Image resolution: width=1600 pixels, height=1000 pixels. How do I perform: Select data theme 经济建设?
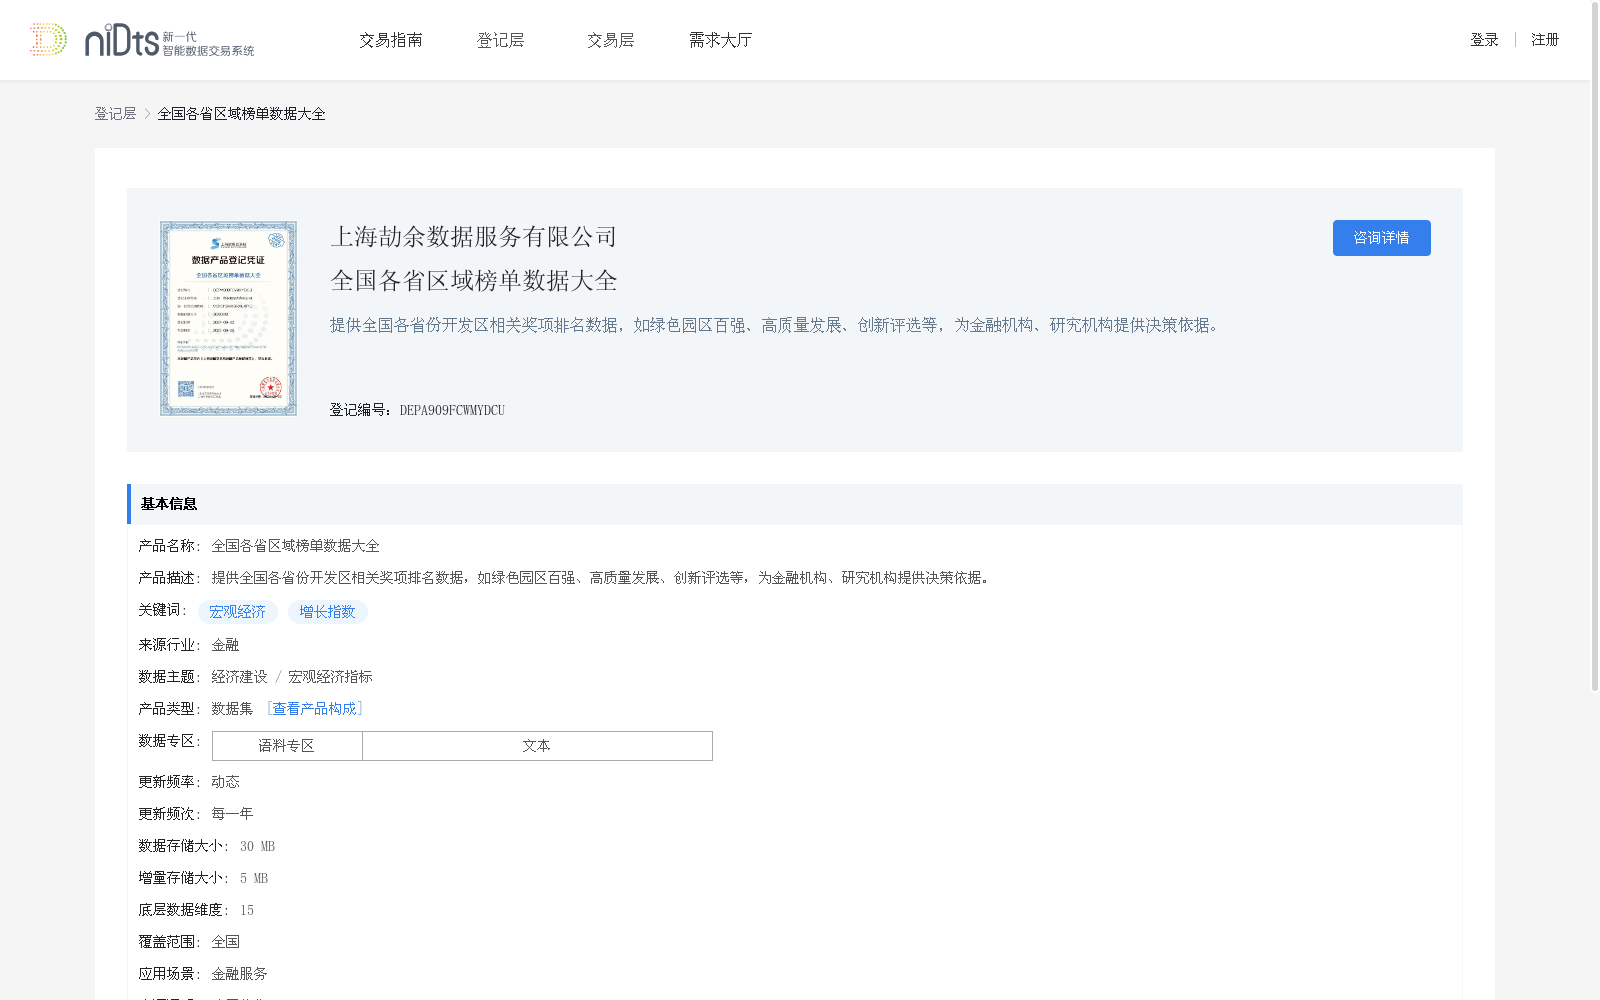239,677
